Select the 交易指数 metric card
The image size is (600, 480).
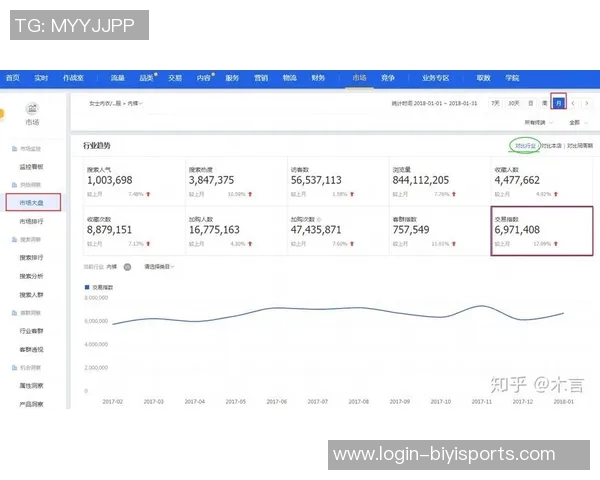coord(542,231)
